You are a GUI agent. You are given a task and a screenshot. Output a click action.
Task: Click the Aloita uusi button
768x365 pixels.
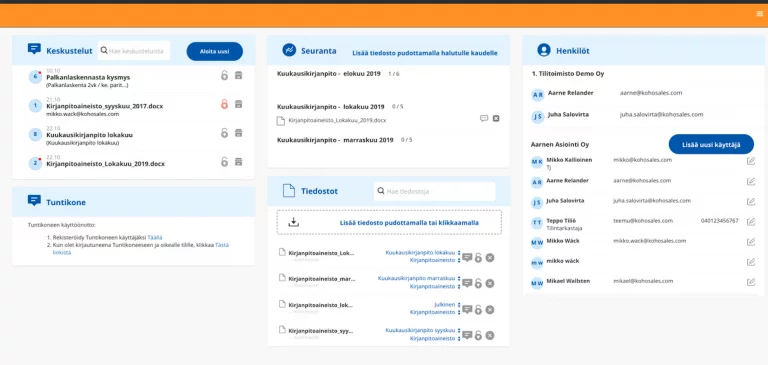tap(215, 51)
